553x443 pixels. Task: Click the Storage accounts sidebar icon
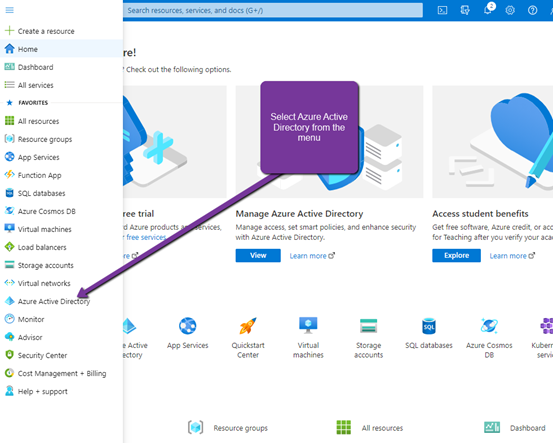10,265
